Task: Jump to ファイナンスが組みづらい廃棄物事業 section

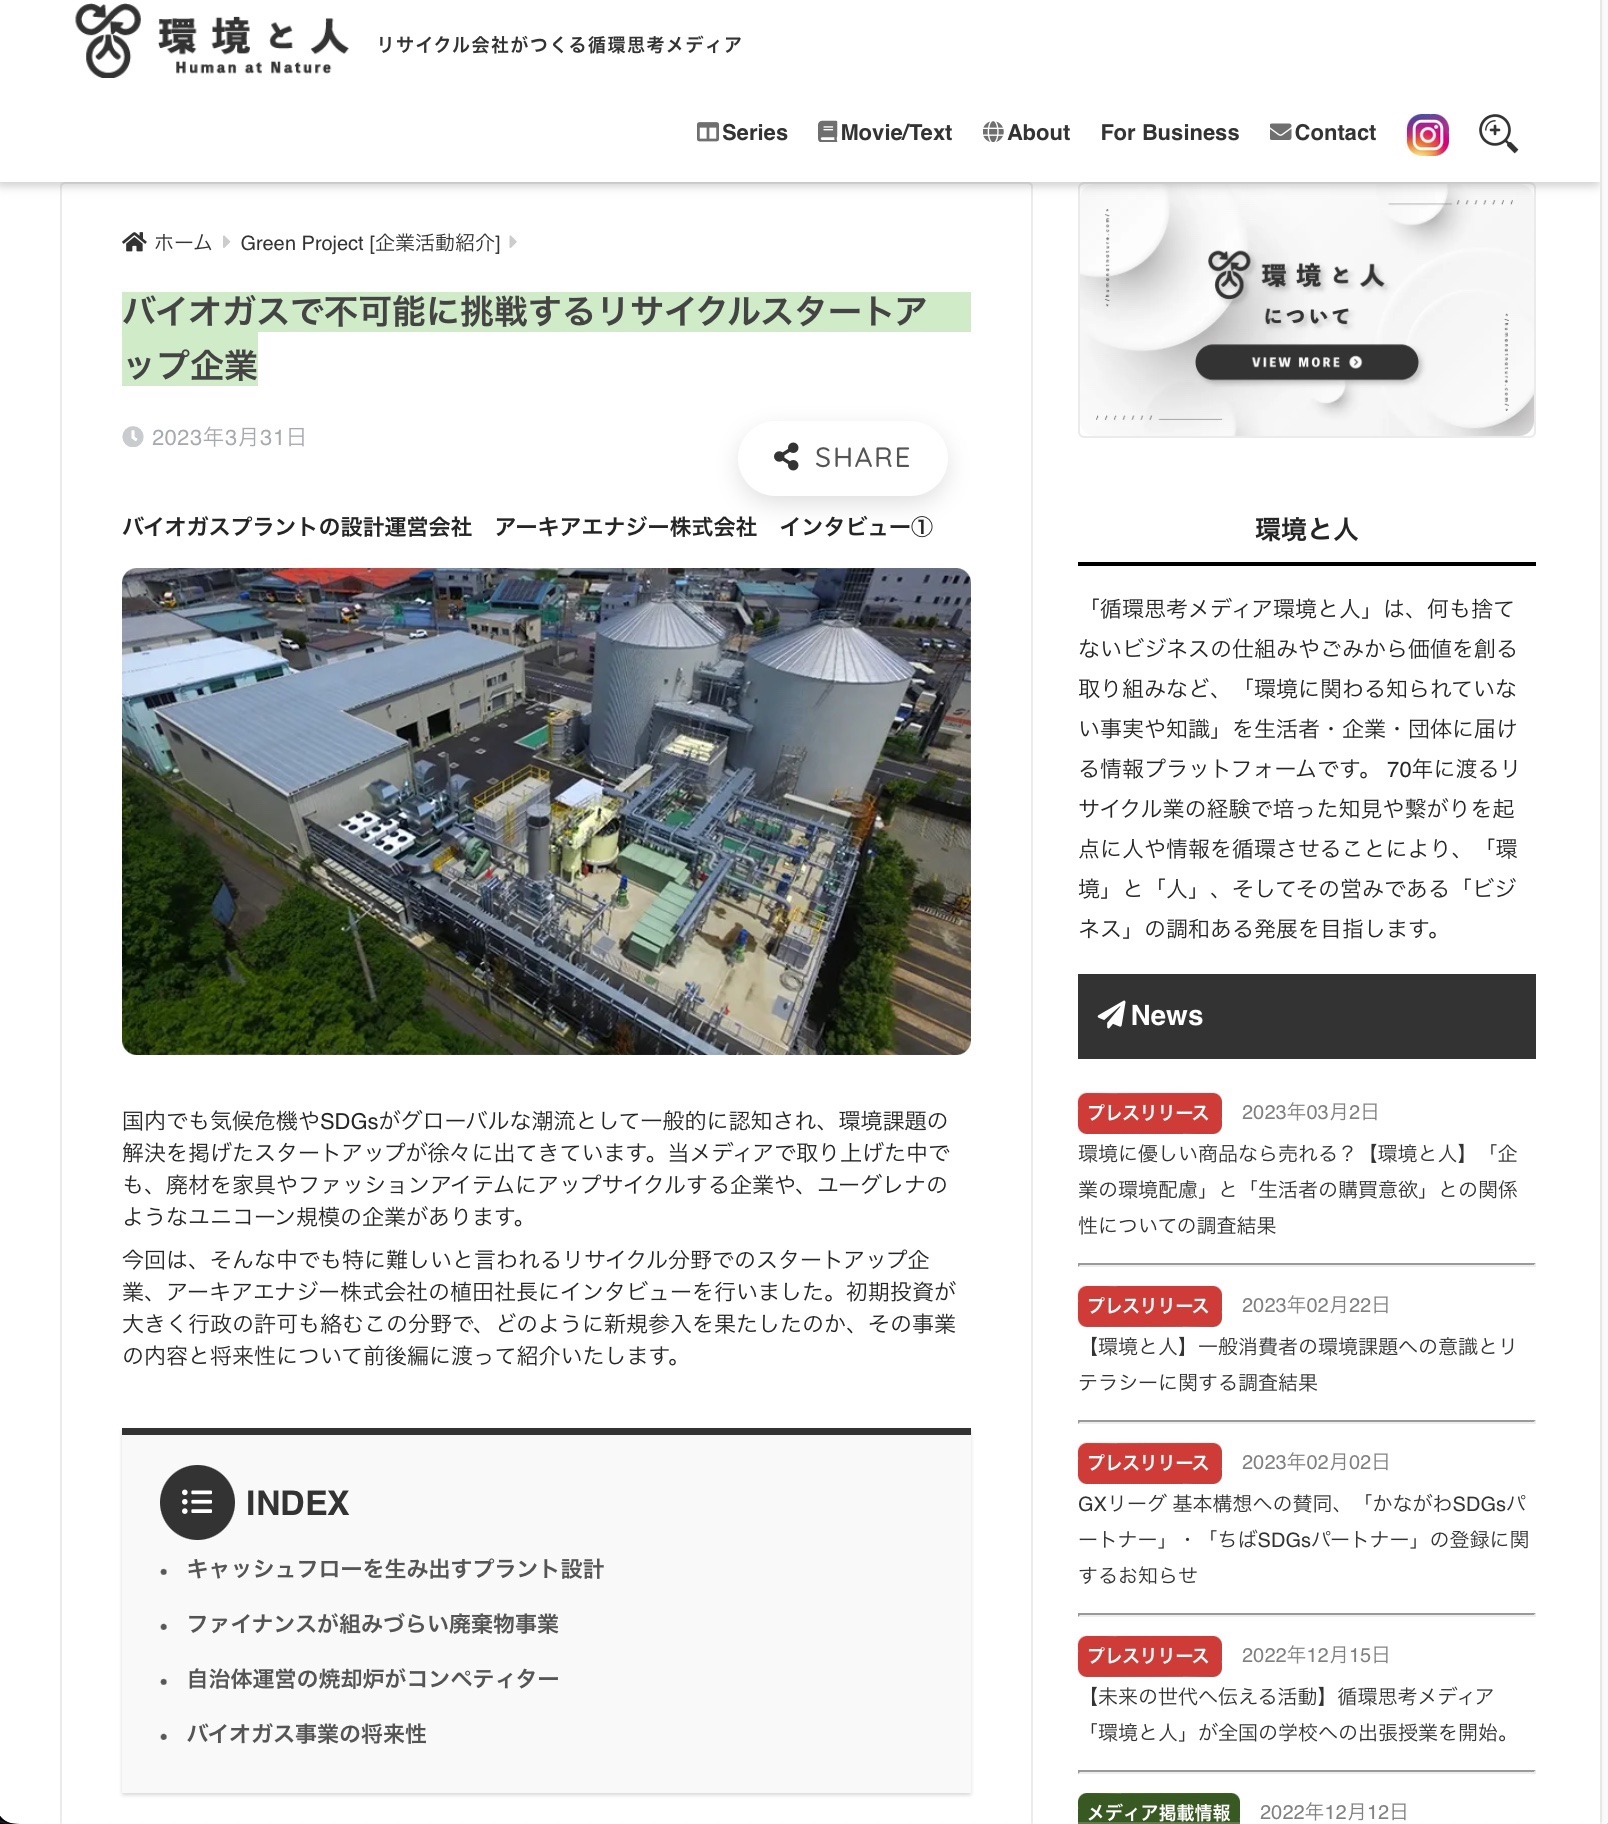Action: pos(373,1624)
